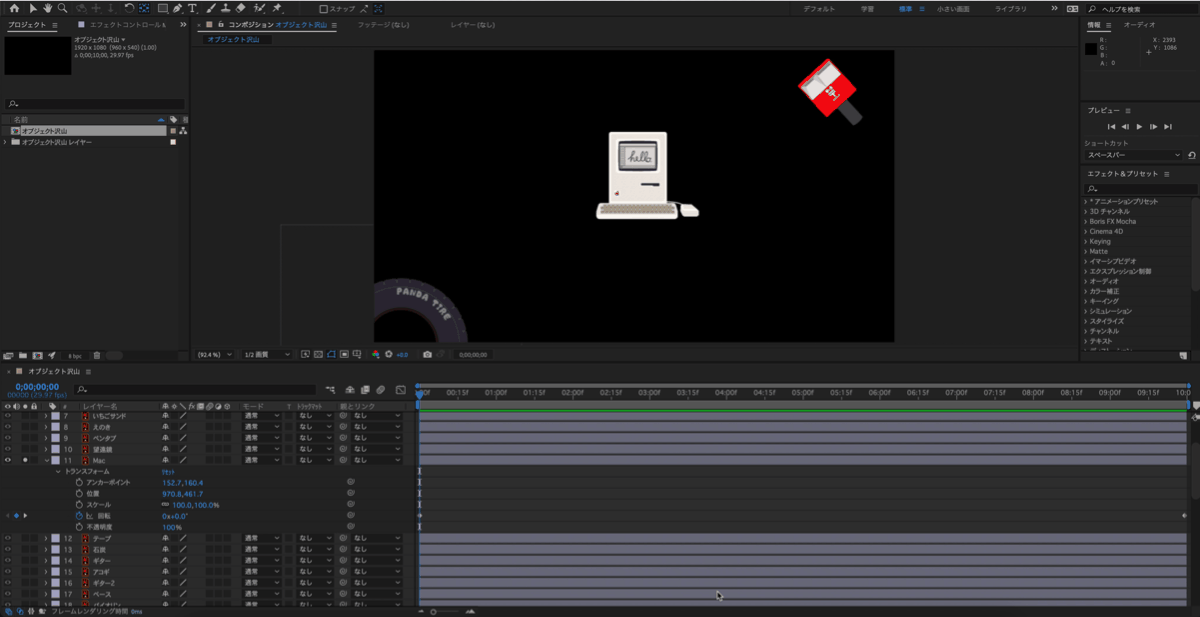This screenshot has width=1200, height=617.
Task: Click the リセット link for transform
Action: point(168,471)
